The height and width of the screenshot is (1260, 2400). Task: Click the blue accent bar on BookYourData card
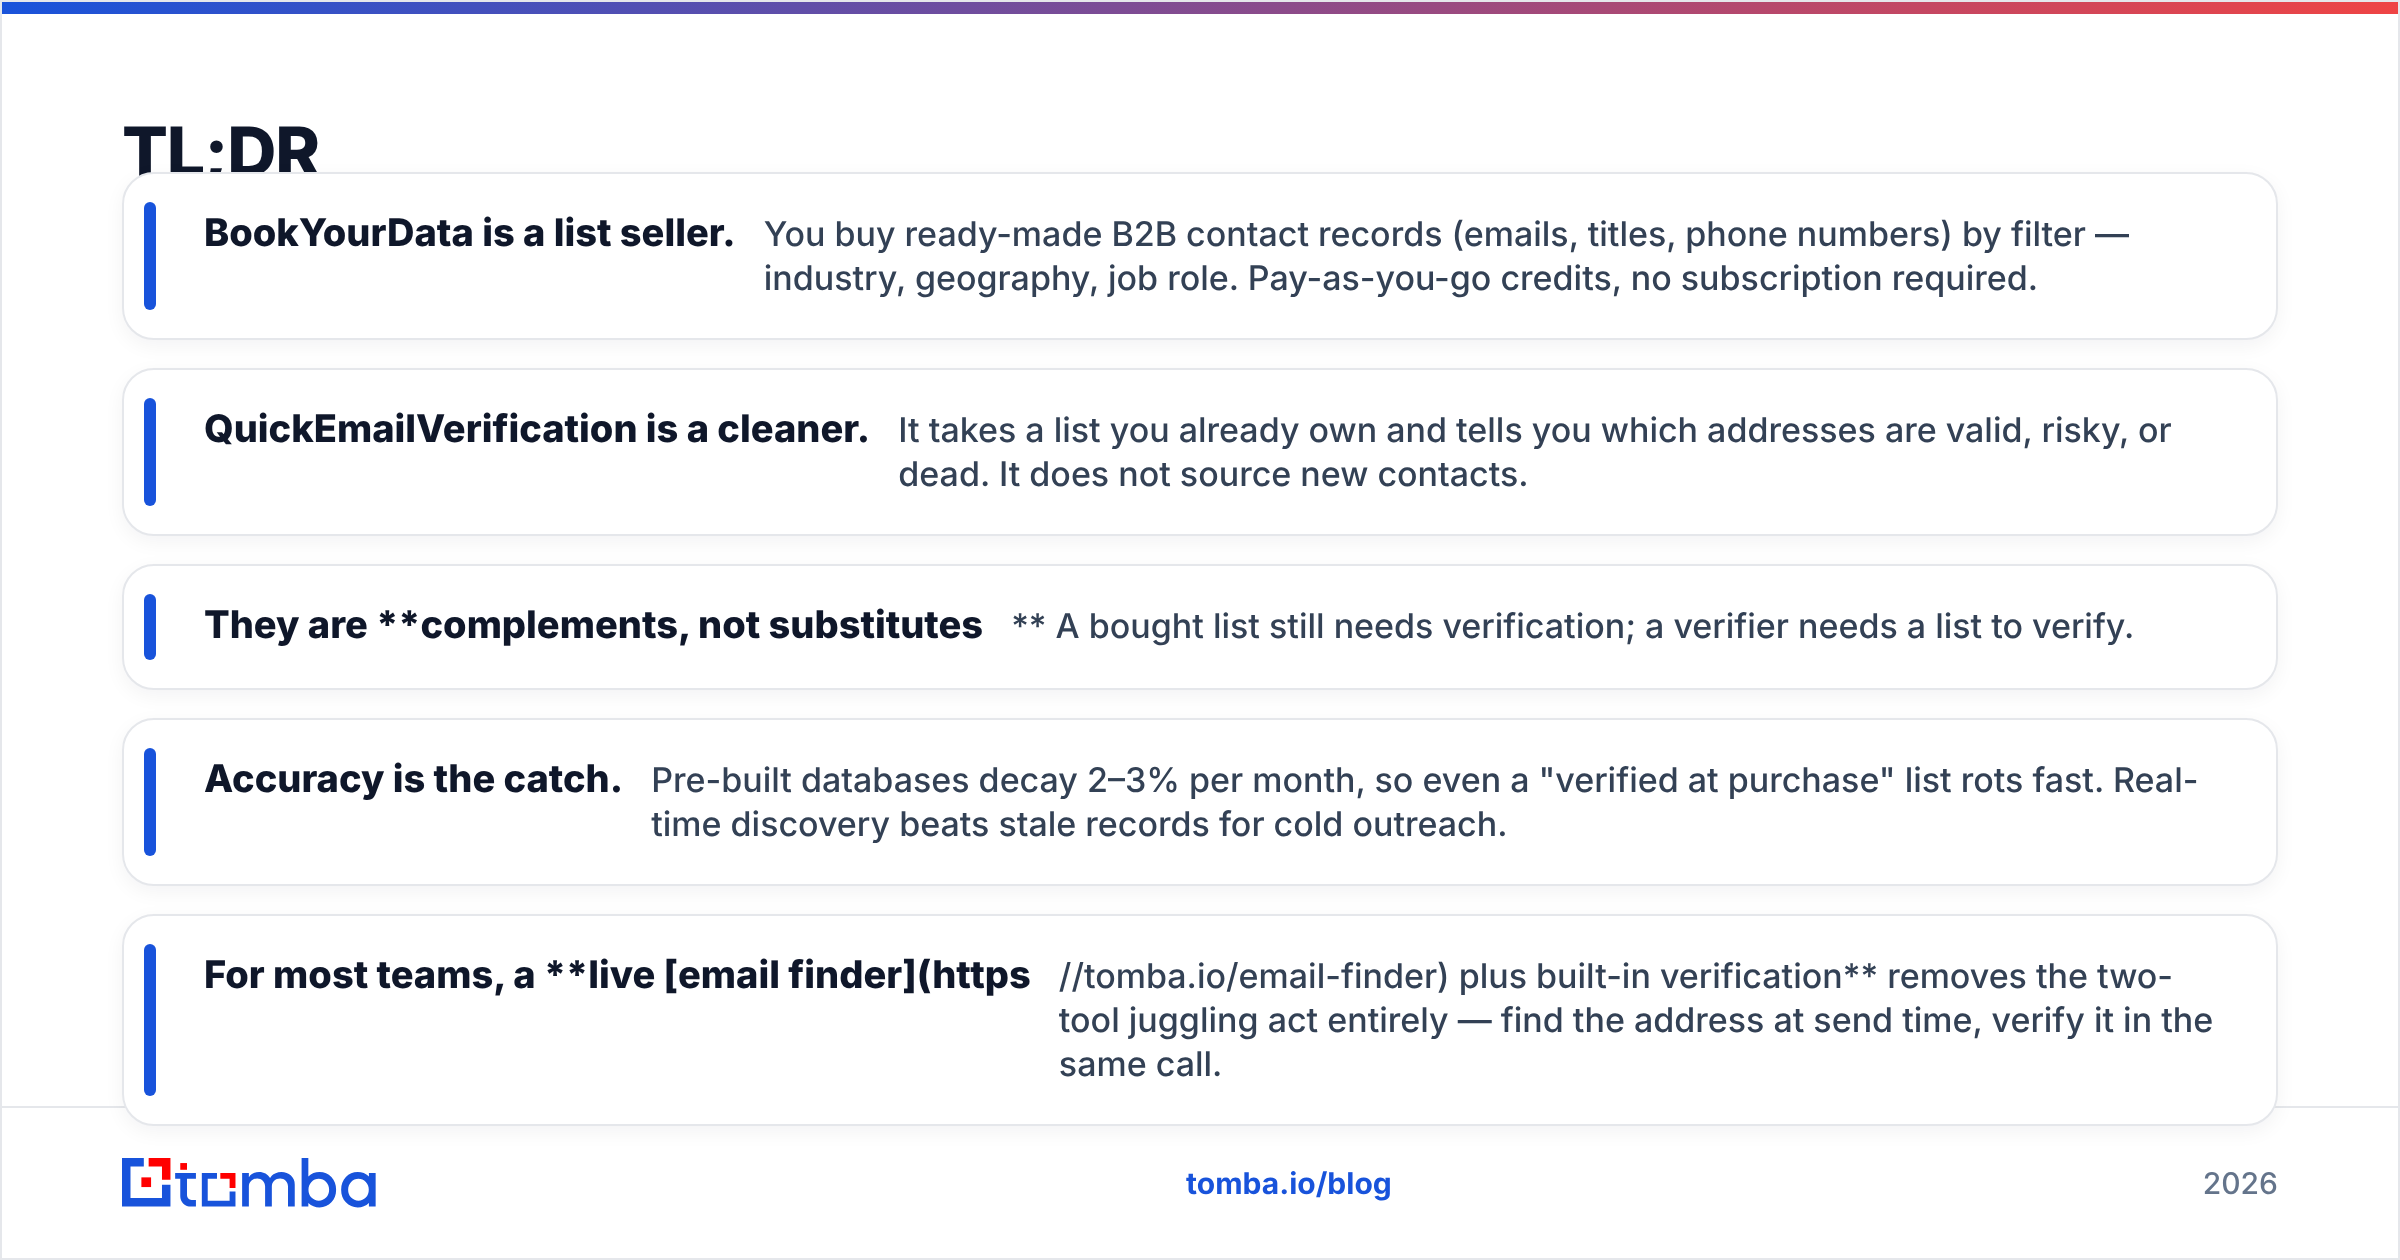[x=150, y=256]
